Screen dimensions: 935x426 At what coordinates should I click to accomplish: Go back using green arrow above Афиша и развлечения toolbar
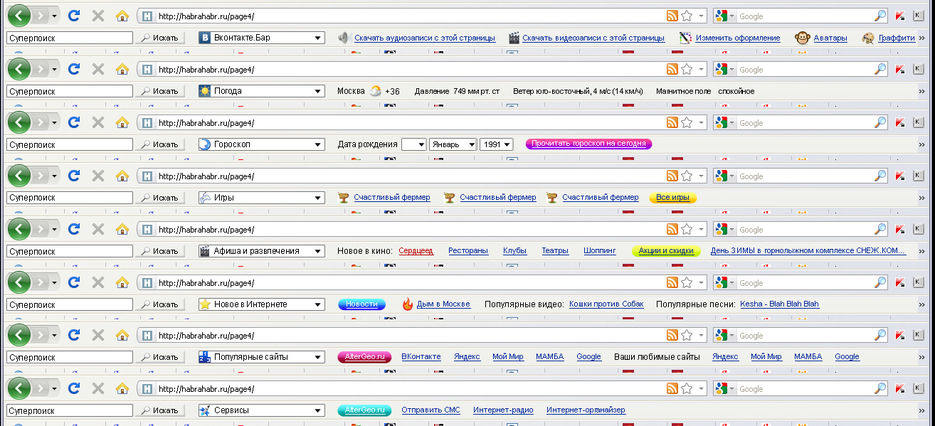point(19,229)
